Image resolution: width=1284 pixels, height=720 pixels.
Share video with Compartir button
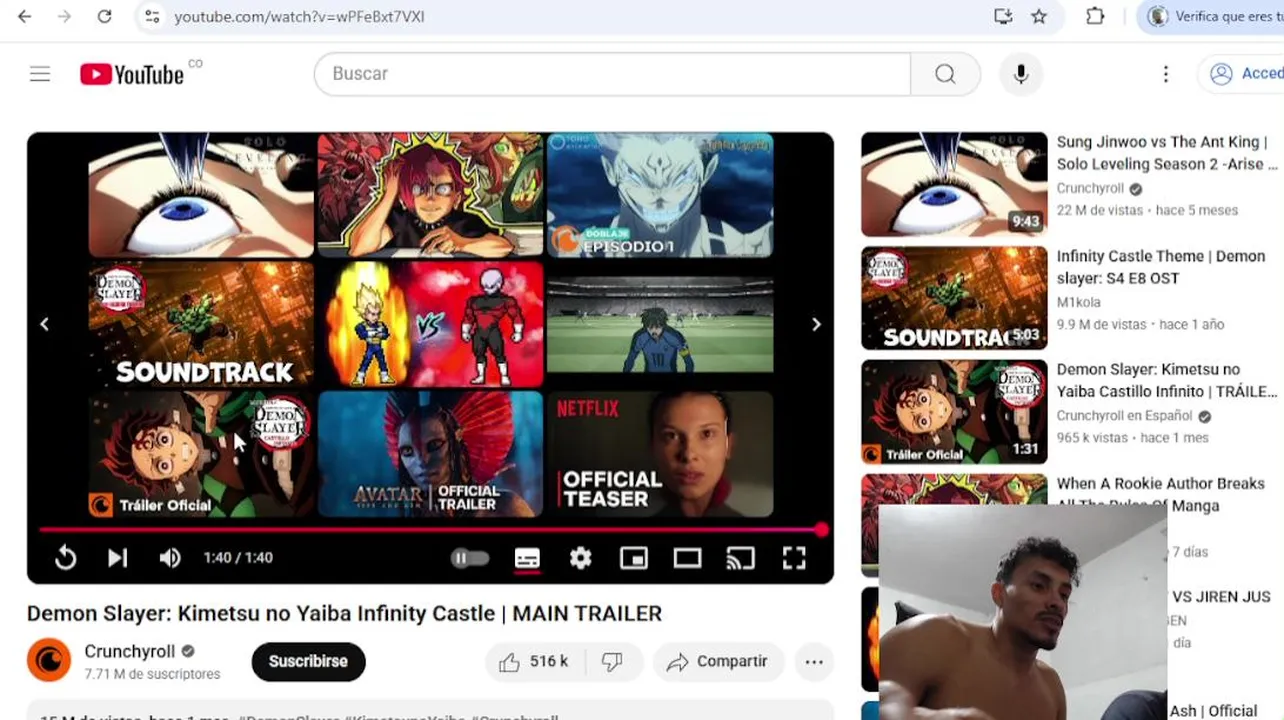pyautogui.click(x=718, y=661)
